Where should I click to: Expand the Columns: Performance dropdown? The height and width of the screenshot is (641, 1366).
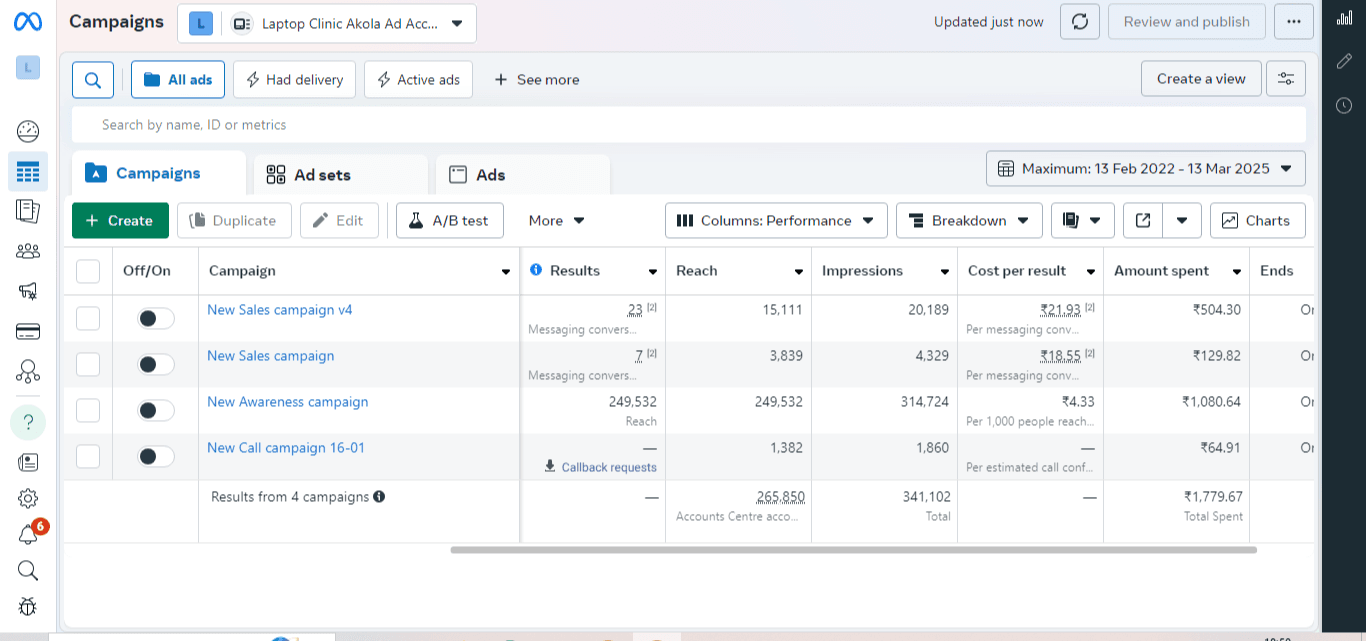click(776, 221)
